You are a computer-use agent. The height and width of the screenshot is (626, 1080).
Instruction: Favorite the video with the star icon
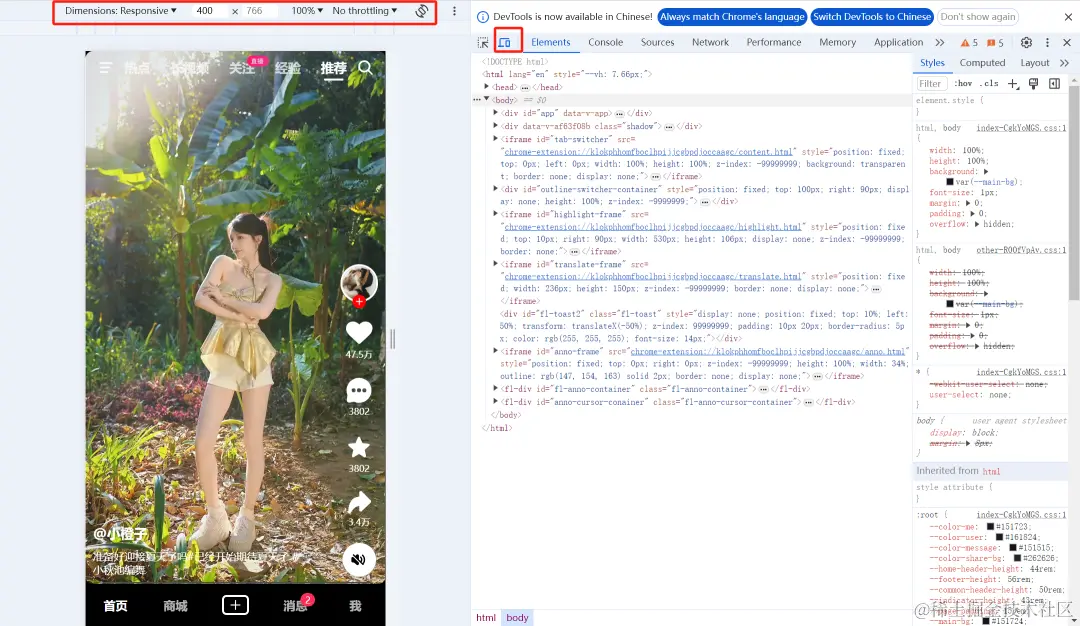(359, 448)
